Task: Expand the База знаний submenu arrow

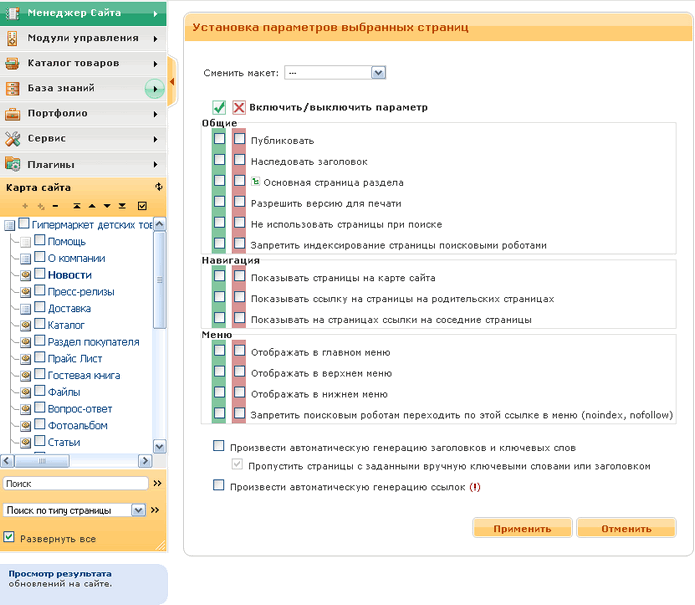Action: point(154,89)
